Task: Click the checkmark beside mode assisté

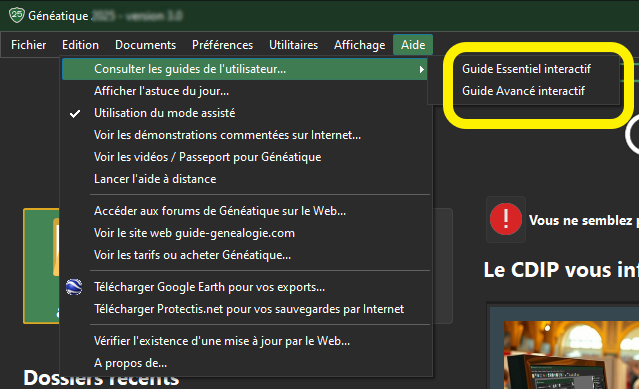Action: (75, 114)
